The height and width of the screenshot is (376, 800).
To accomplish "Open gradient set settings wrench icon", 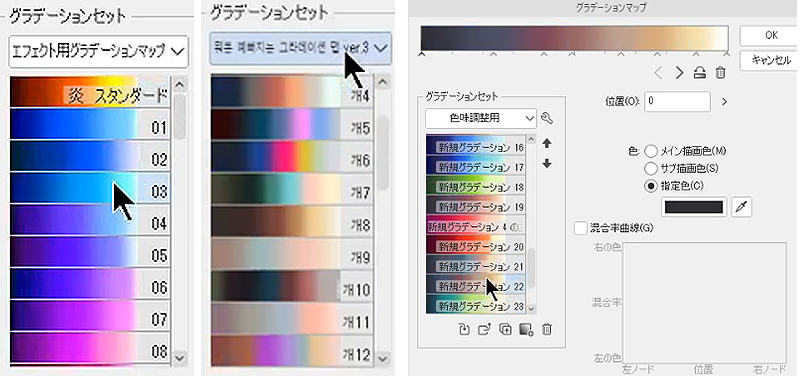I will (x=547, y=118).
